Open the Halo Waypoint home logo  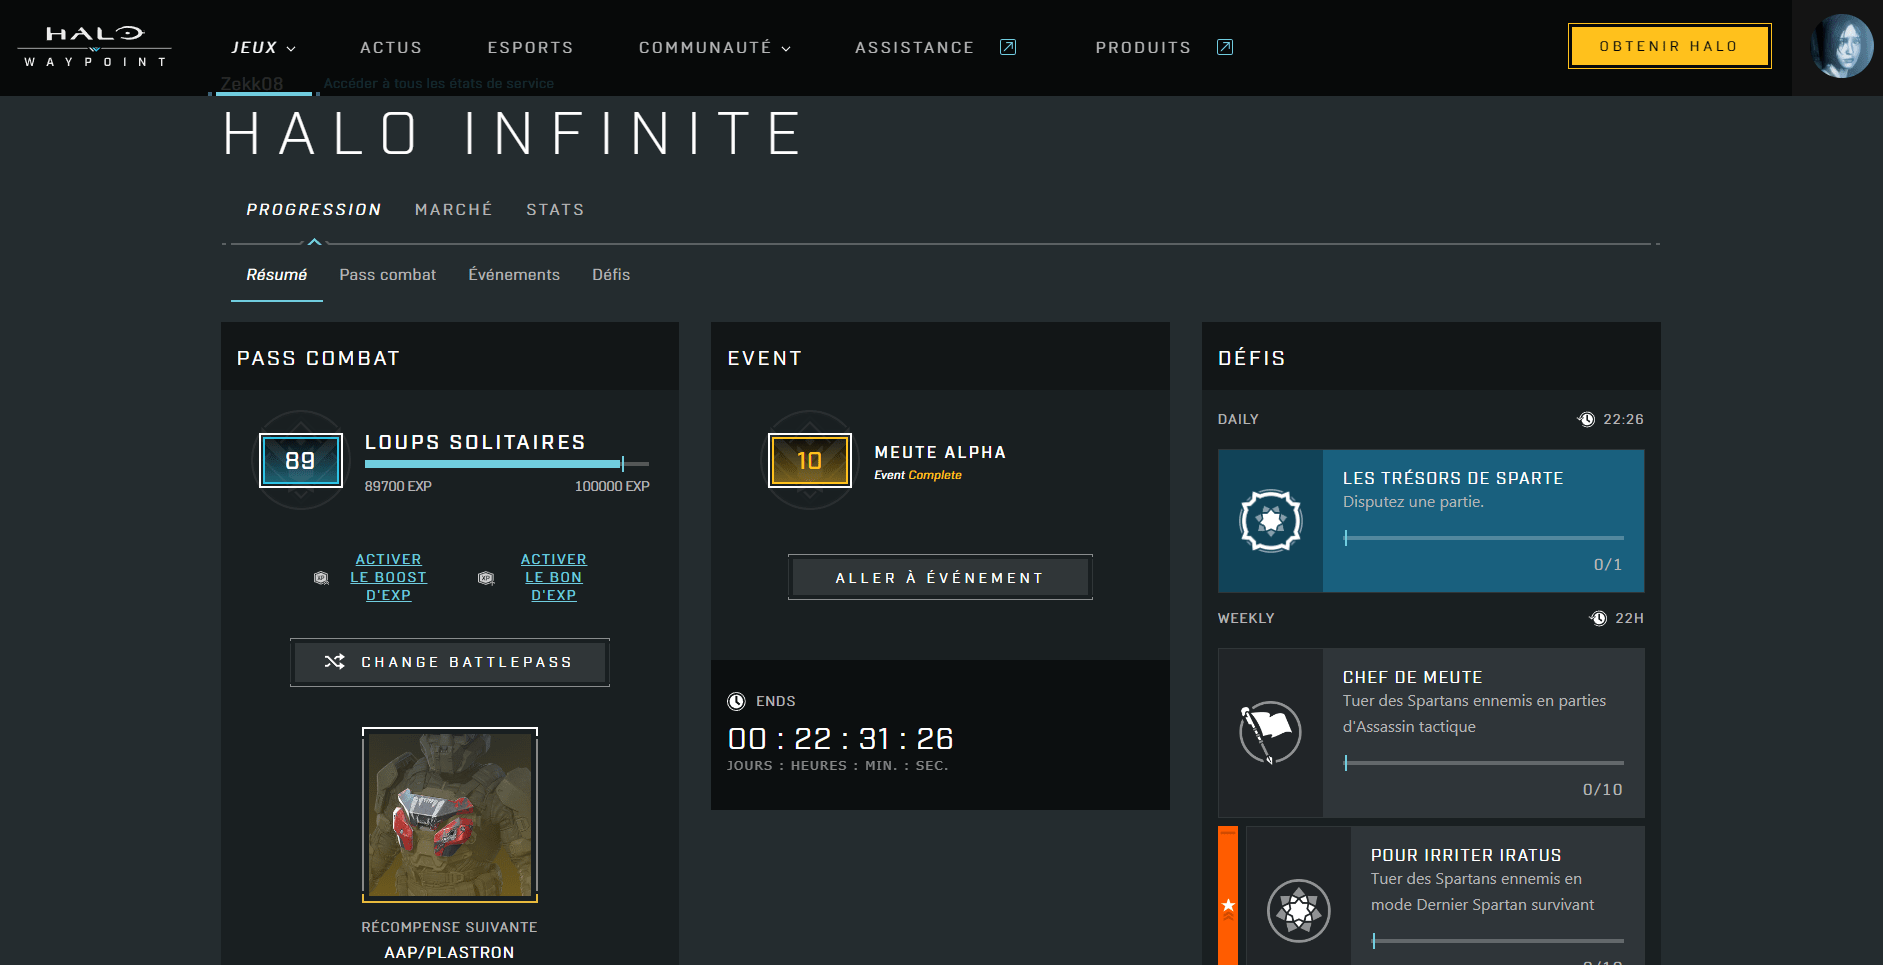tap(95, 47)
